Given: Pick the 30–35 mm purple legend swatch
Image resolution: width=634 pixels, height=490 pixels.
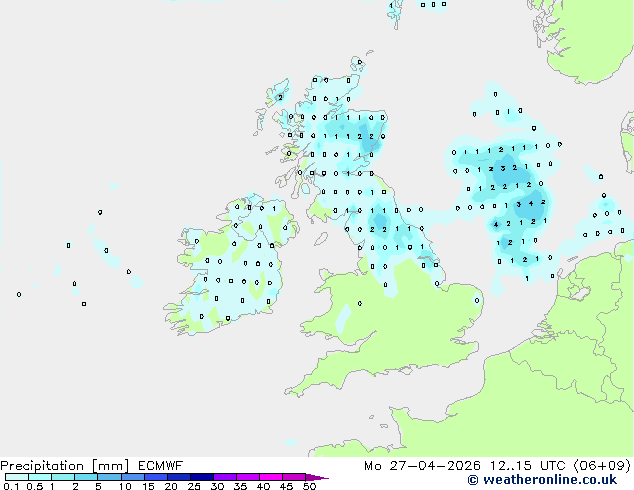Looking at the screenshot, I should pyautogui.click(x=225, y=477).
